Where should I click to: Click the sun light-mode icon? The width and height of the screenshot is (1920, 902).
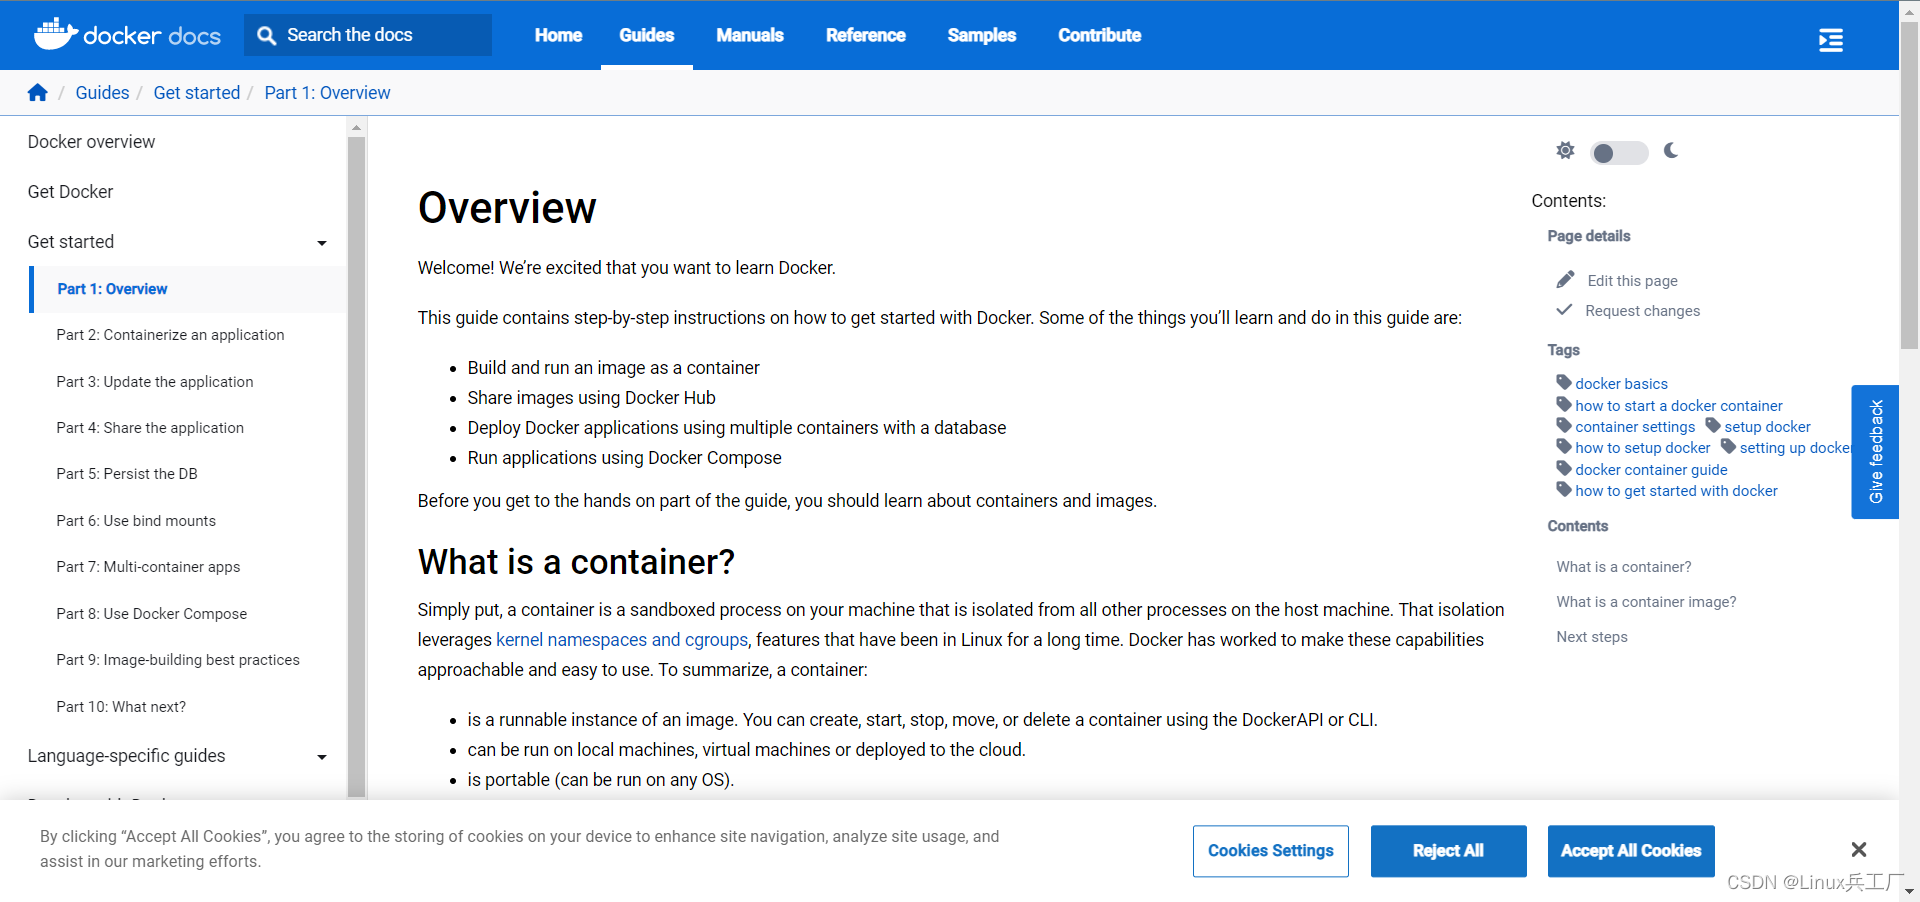pos(1565,150)
